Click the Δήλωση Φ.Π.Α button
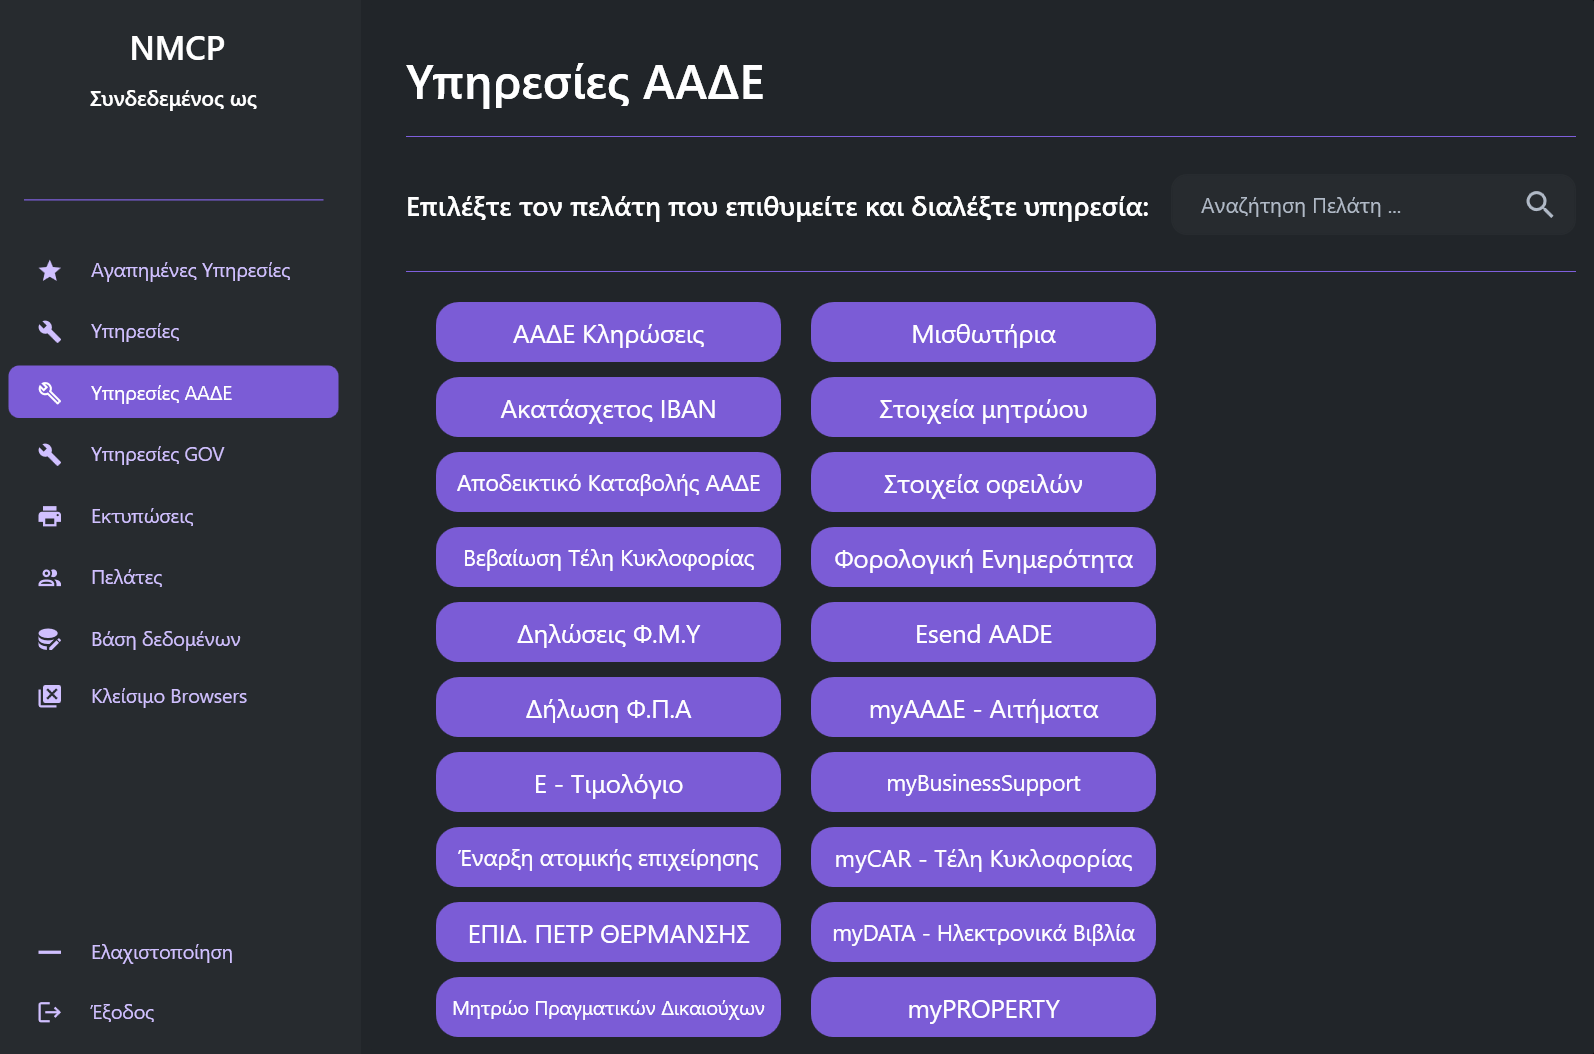This screenshot has width=1594, height=1054. (608, 708)
